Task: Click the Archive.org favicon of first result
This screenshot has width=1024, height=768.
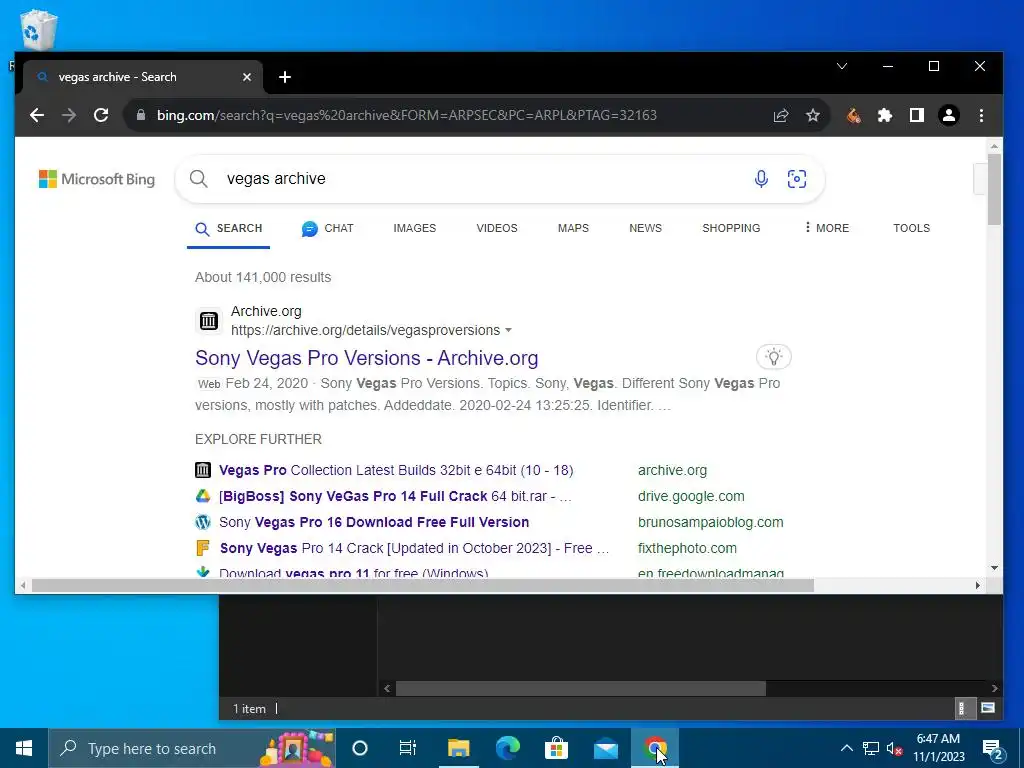Action: coord(209,321)
